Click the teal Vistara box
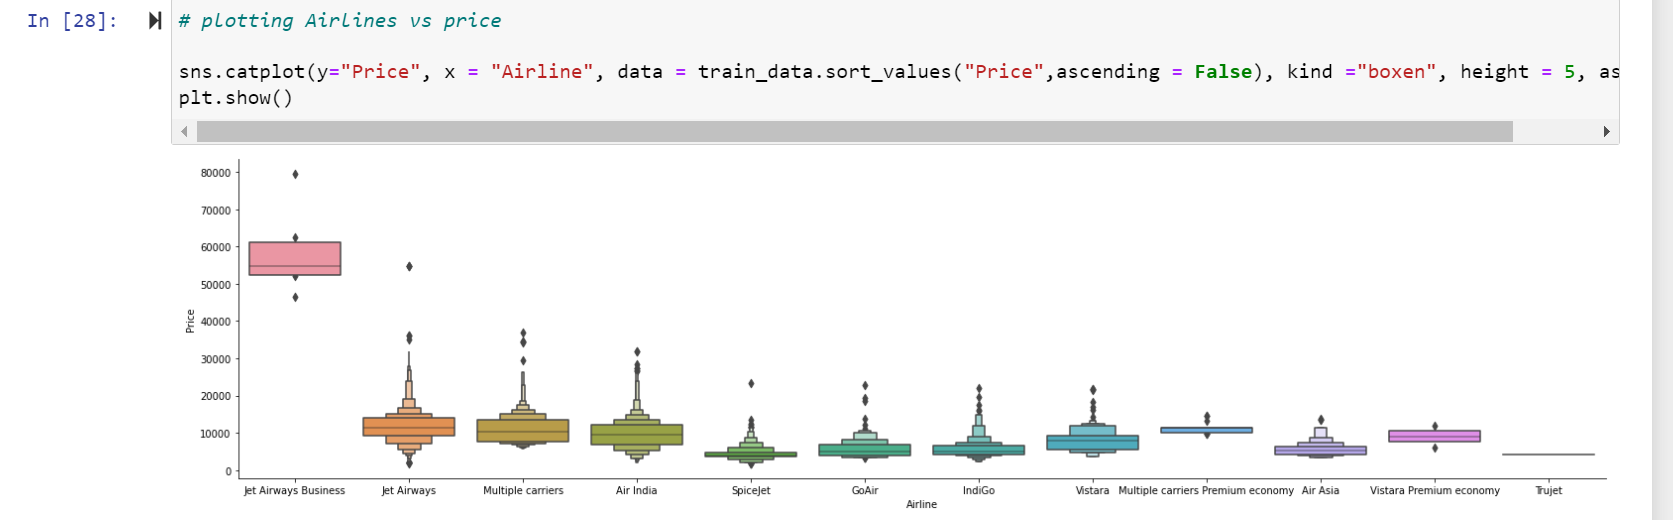The width and height of the screenshot is (1673, 520). coord(1093,442)
